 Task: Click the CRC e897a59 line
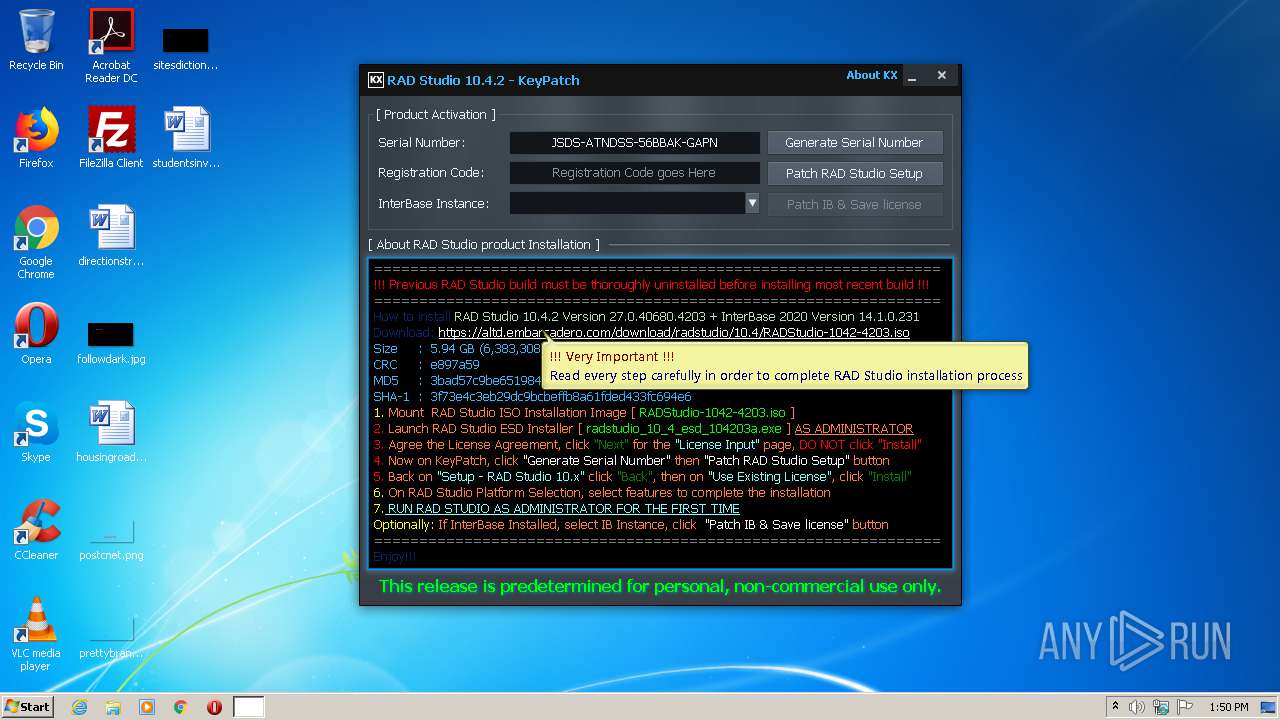click(426, 365)
